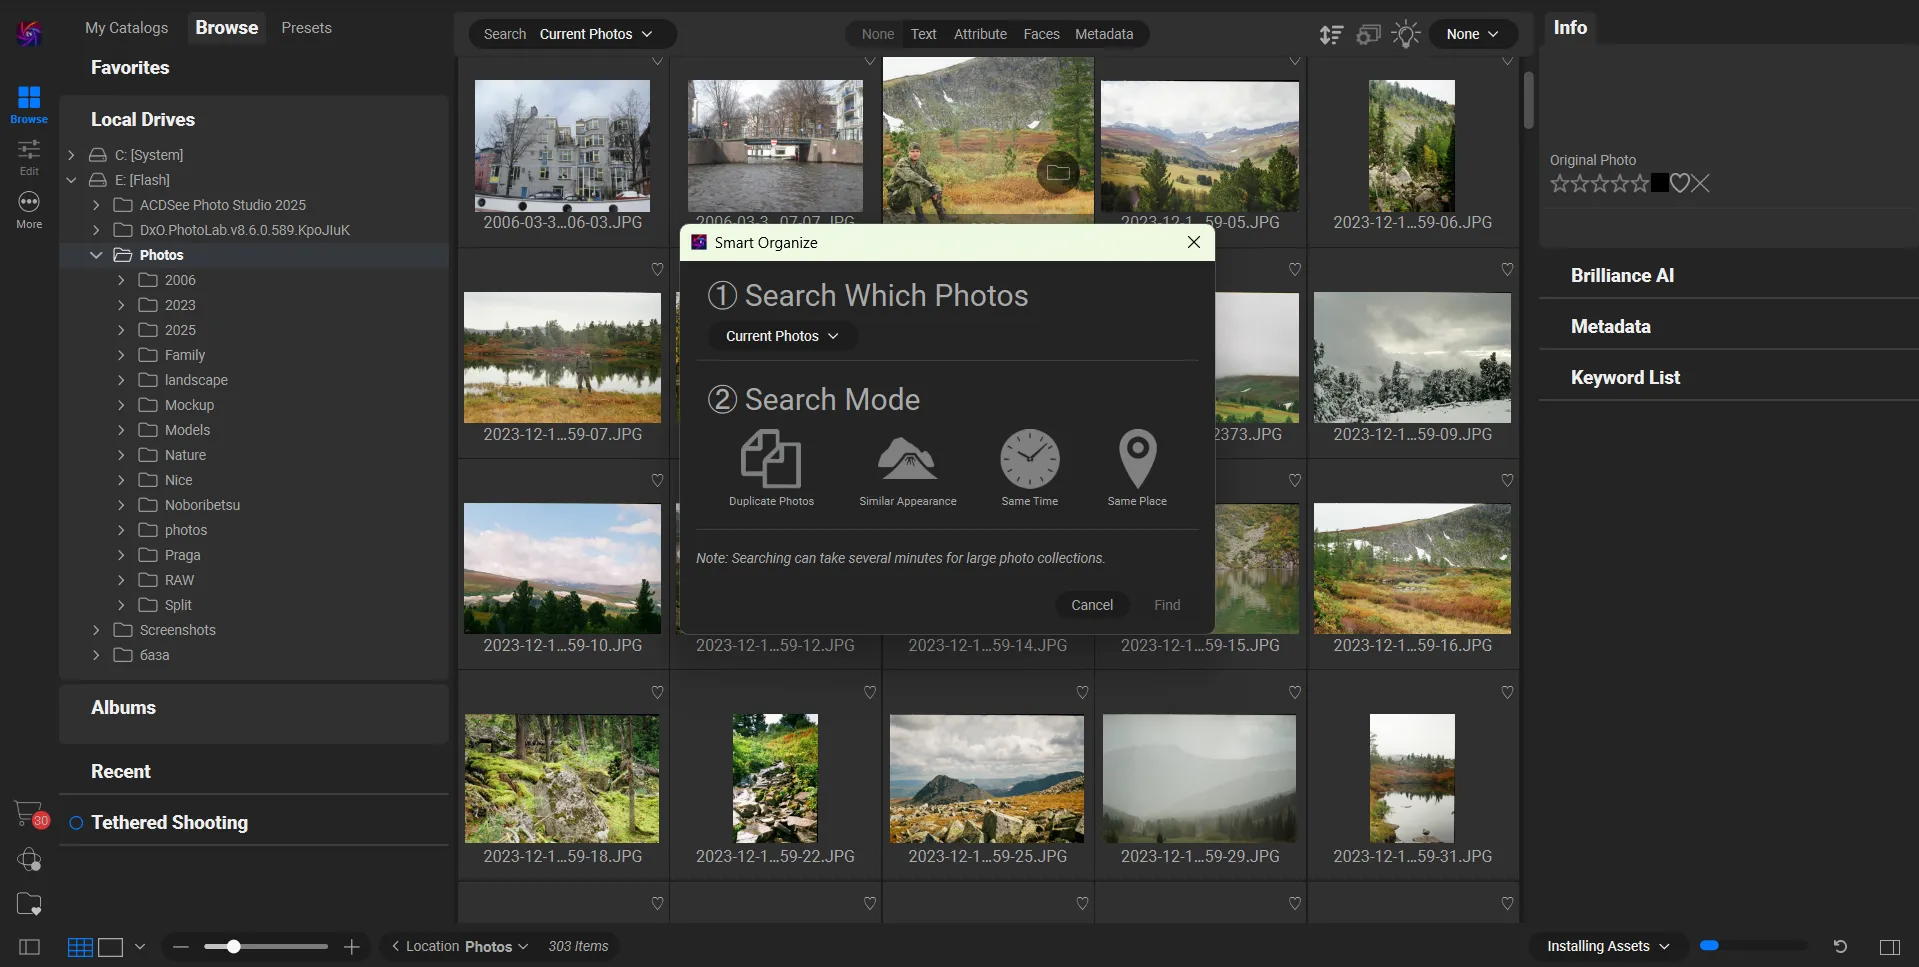Image resolution: width=1919 pixels, height=967 pixels.
Task: Toggle Tethered Shooting radio indicator
Action: (x=76, y=823)
